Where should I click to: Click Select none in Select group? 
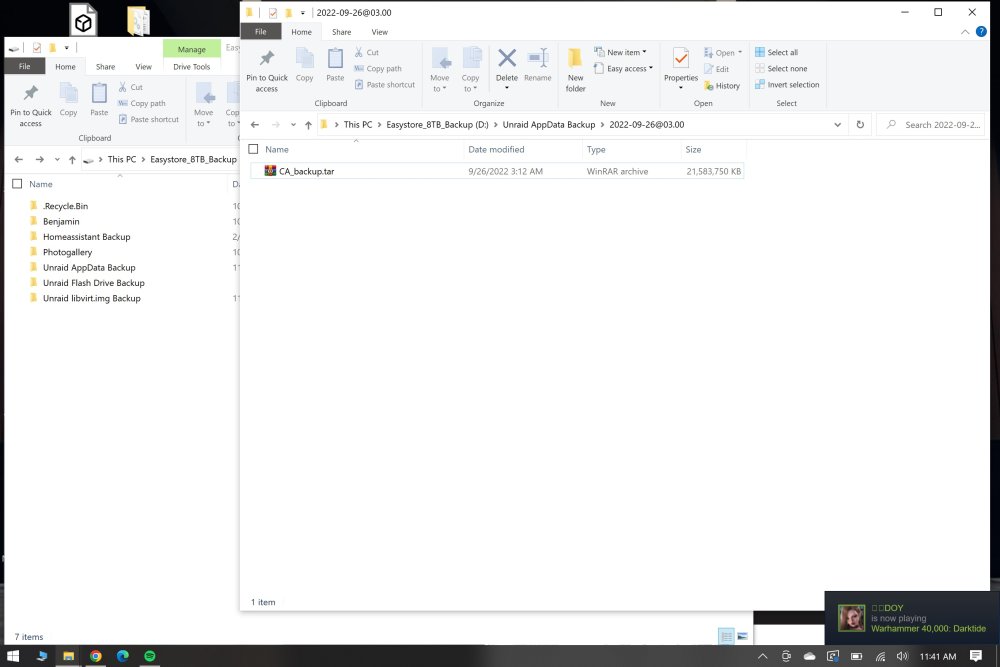[781, 68]
